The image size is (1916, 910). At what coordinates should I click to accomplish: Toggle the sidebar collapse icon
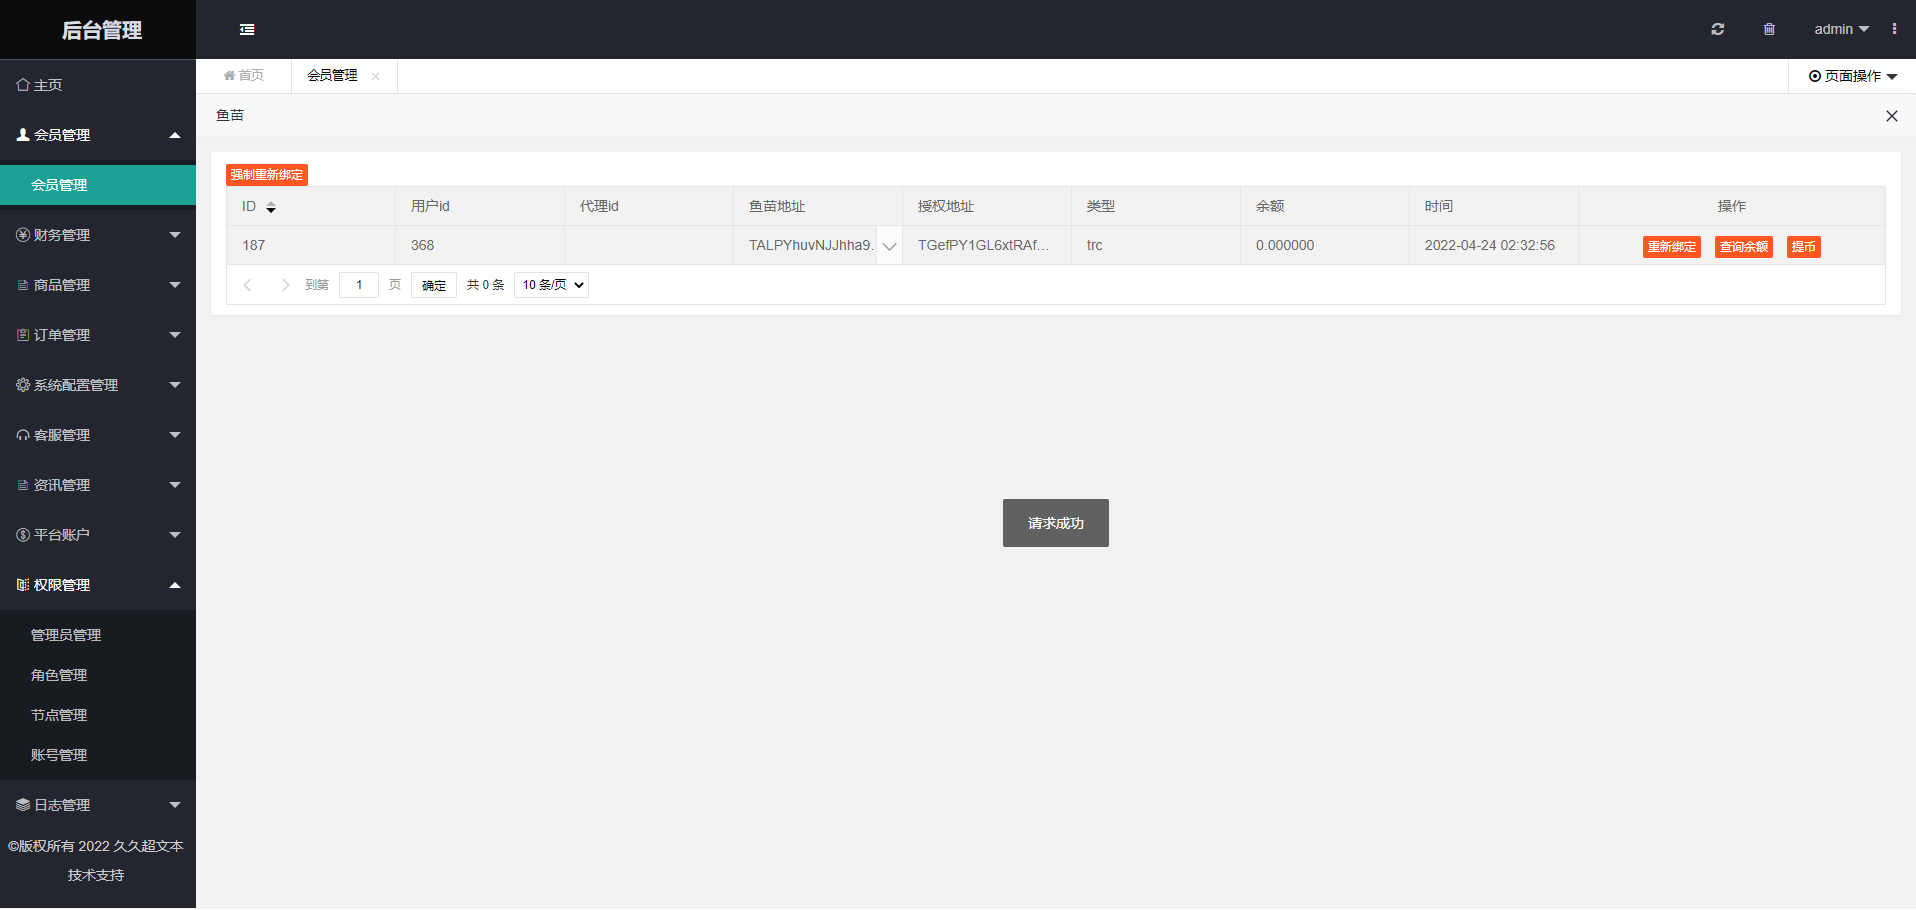coord(247,30)
